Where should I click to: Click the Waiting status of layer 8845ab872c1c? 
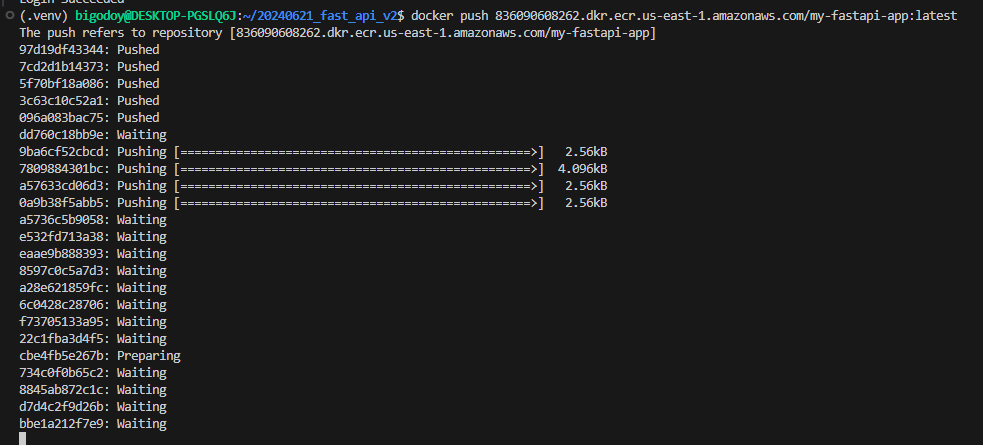coord(141,389)
